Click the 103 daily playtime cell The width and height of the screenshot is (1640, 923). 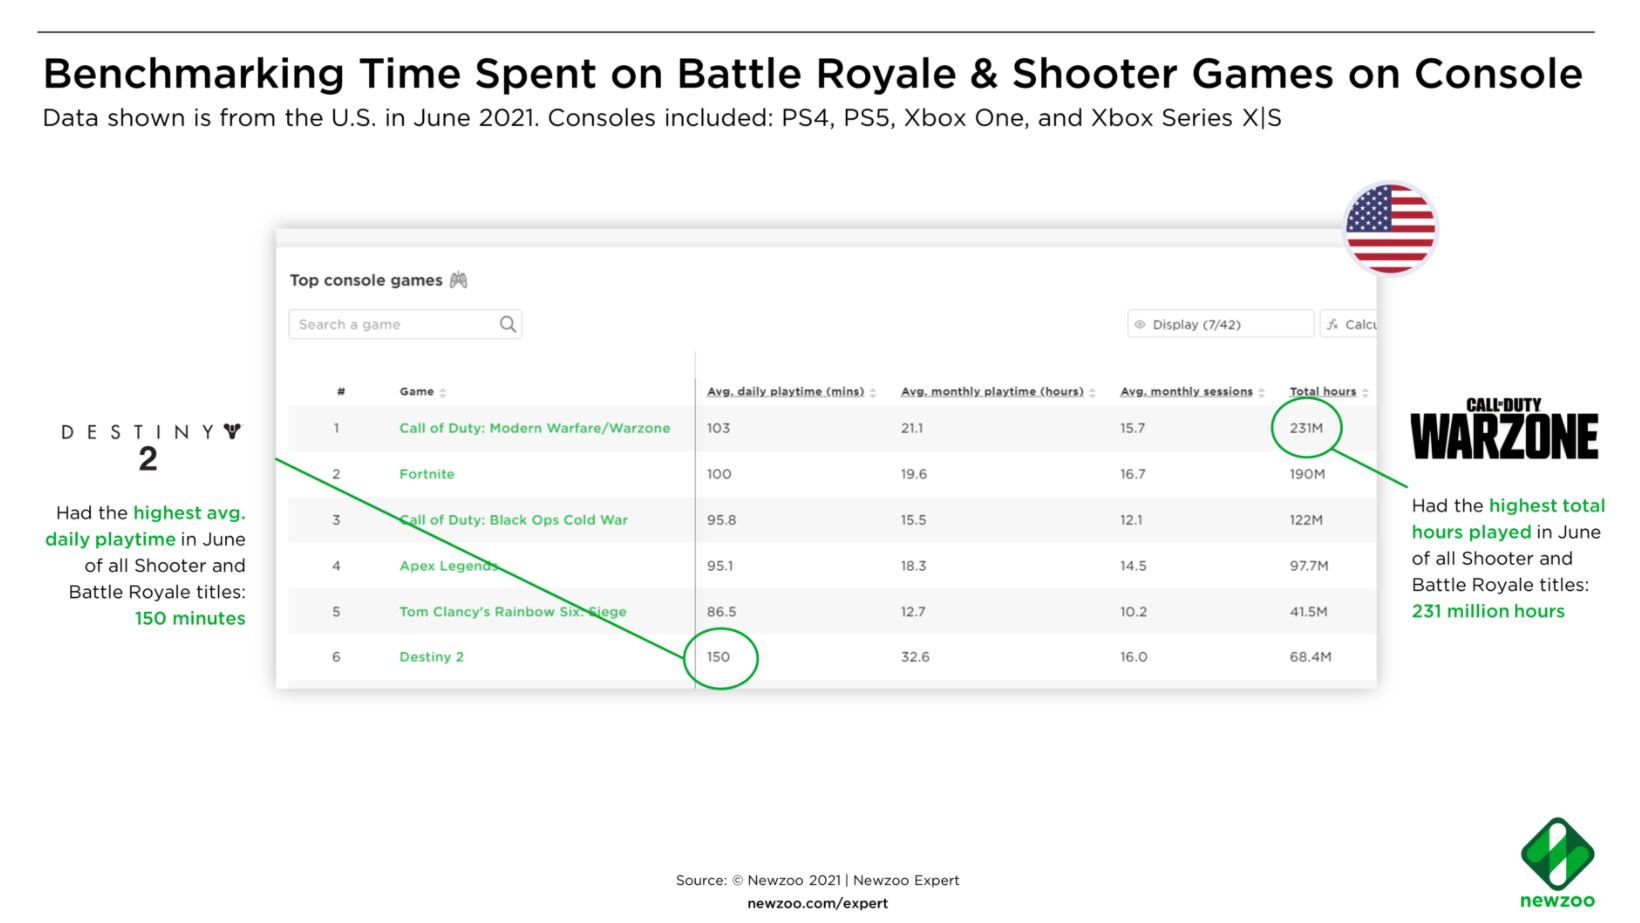718,428
